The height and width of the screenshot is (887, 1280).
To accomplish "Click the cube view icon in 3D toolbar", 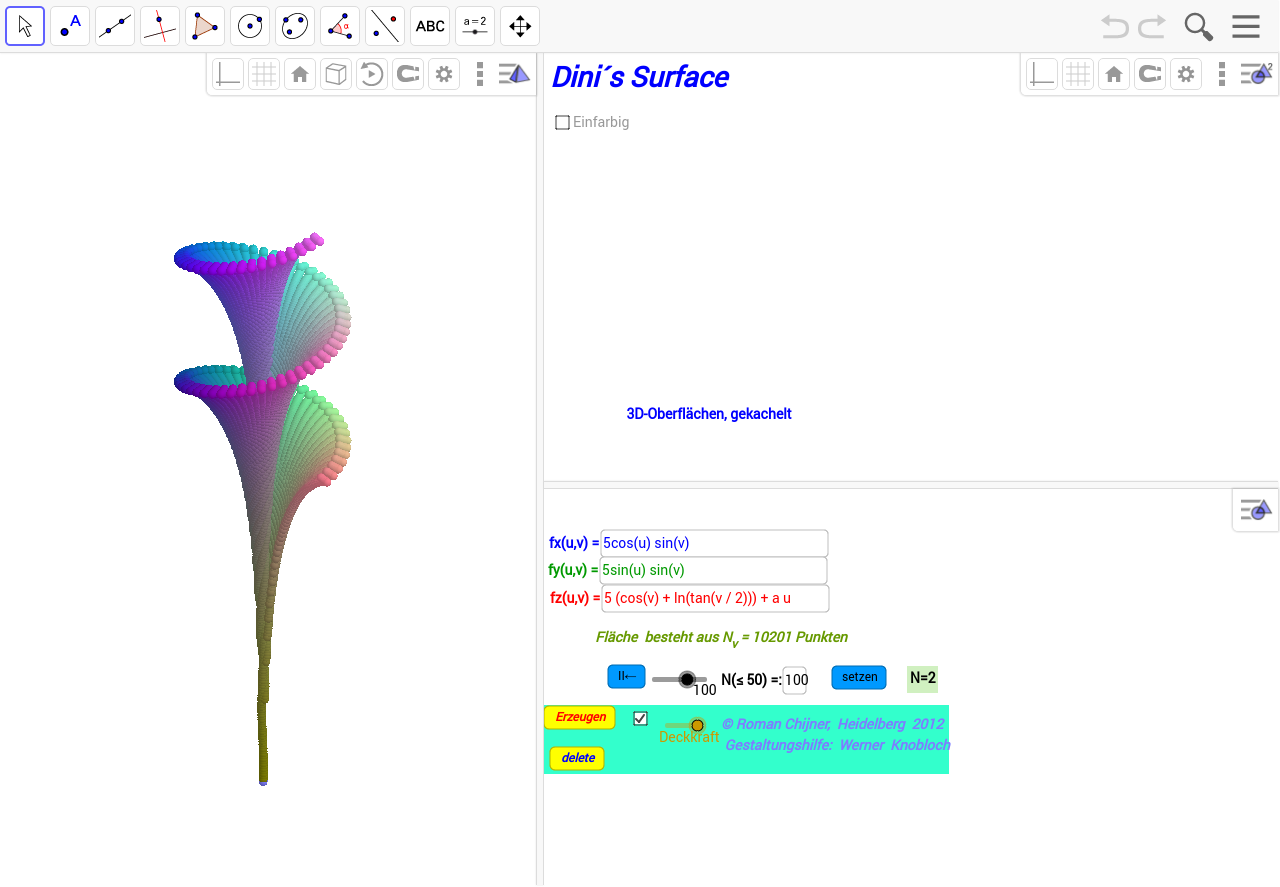I will click(335, 73).
